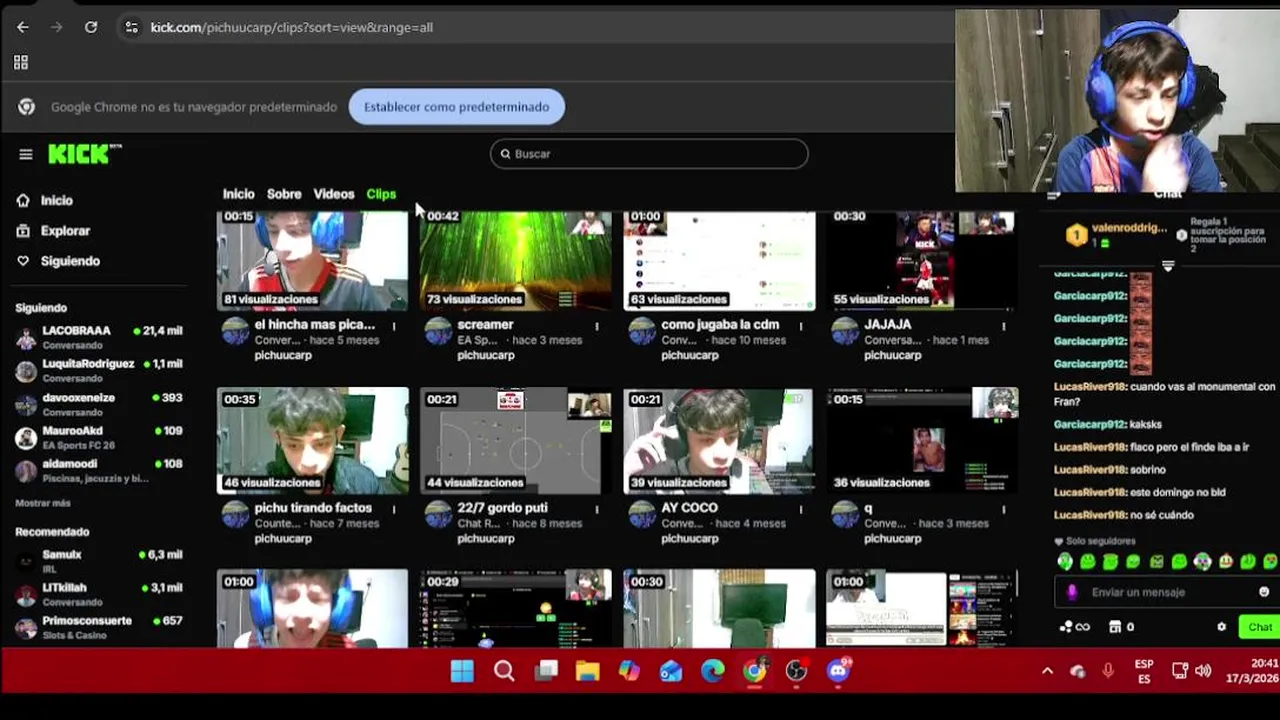1280x720 pixels.
Task: Open the Windows Start menu
Action: [462, 671]
